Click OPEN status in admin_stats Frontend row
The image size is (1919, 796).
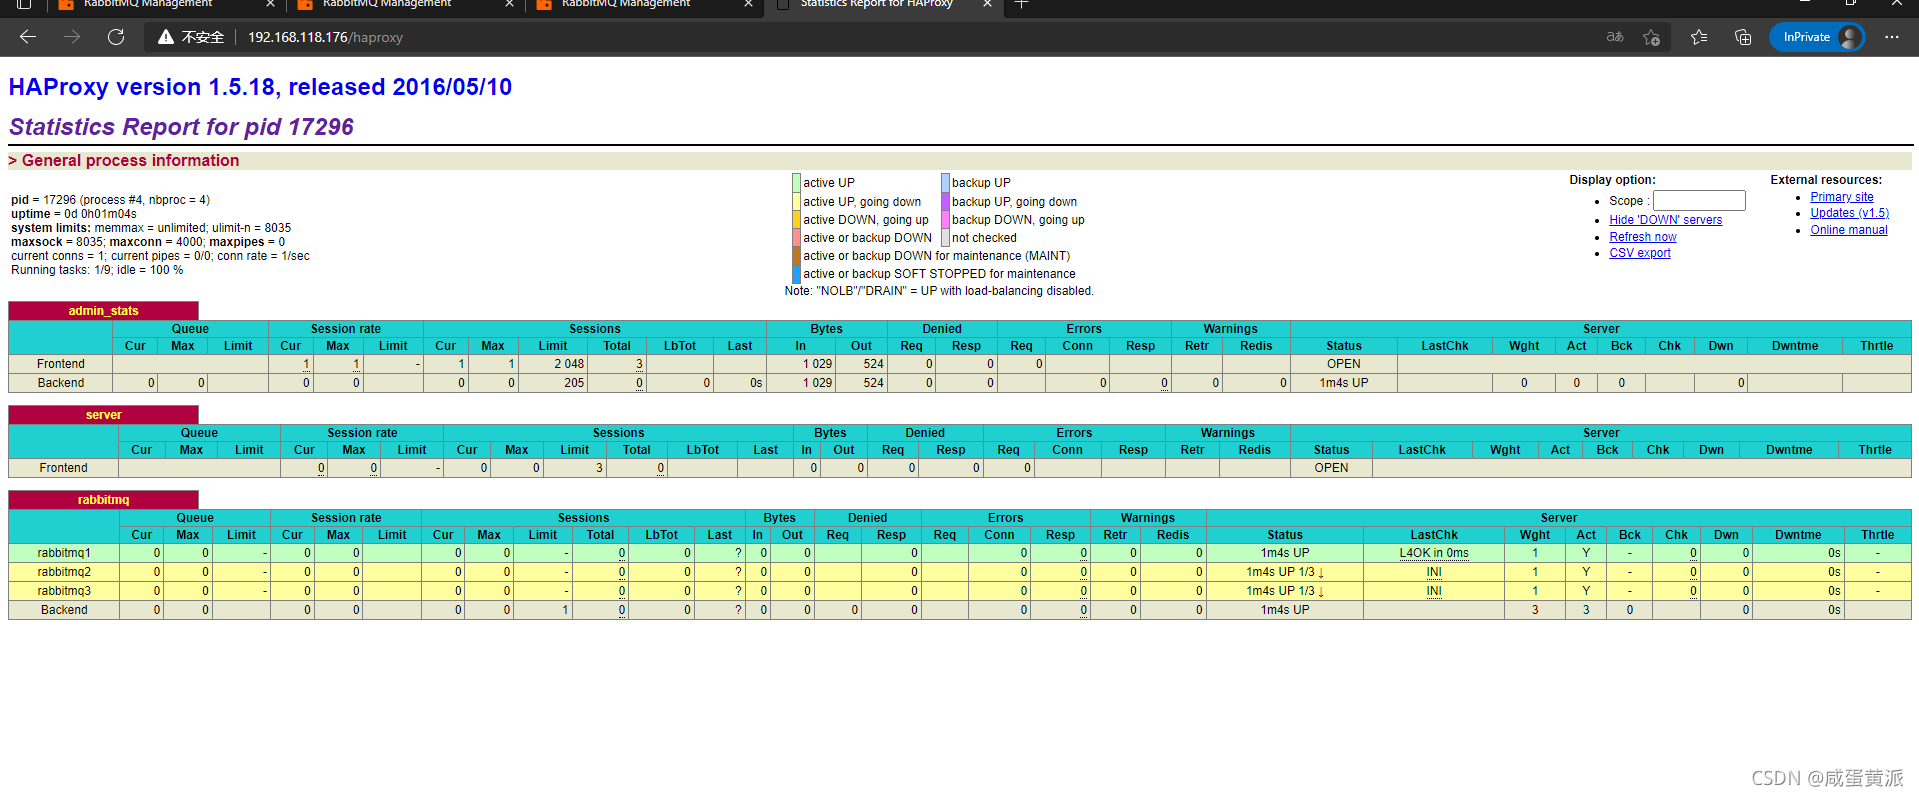point(1343,364)
